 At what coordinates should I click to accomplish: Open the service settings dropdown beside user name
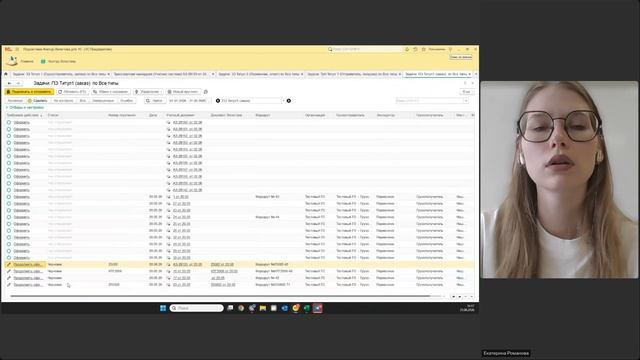point(450,49)
